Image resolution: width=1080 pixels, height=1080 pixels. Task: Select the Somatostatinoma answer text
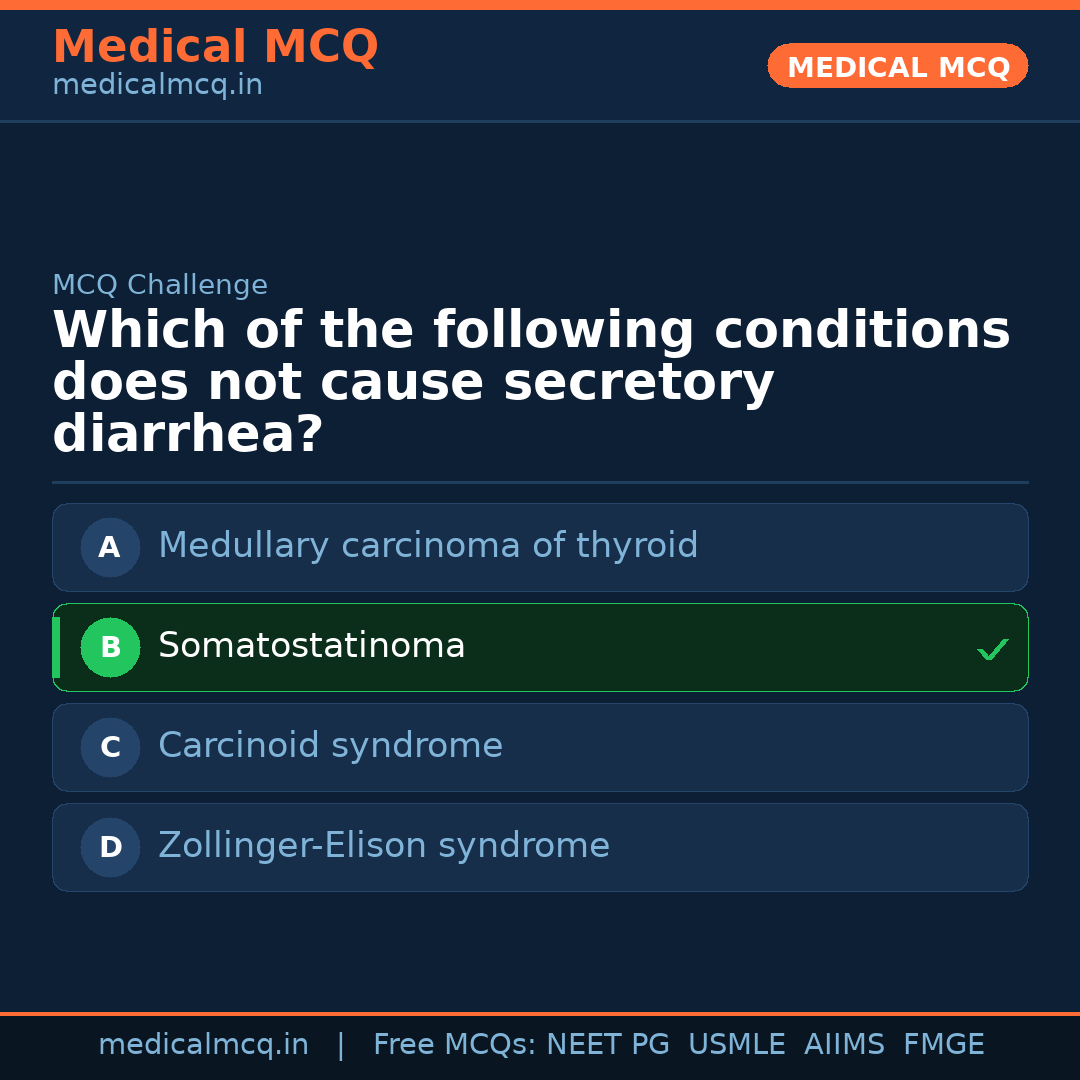(x=311, y=646)
